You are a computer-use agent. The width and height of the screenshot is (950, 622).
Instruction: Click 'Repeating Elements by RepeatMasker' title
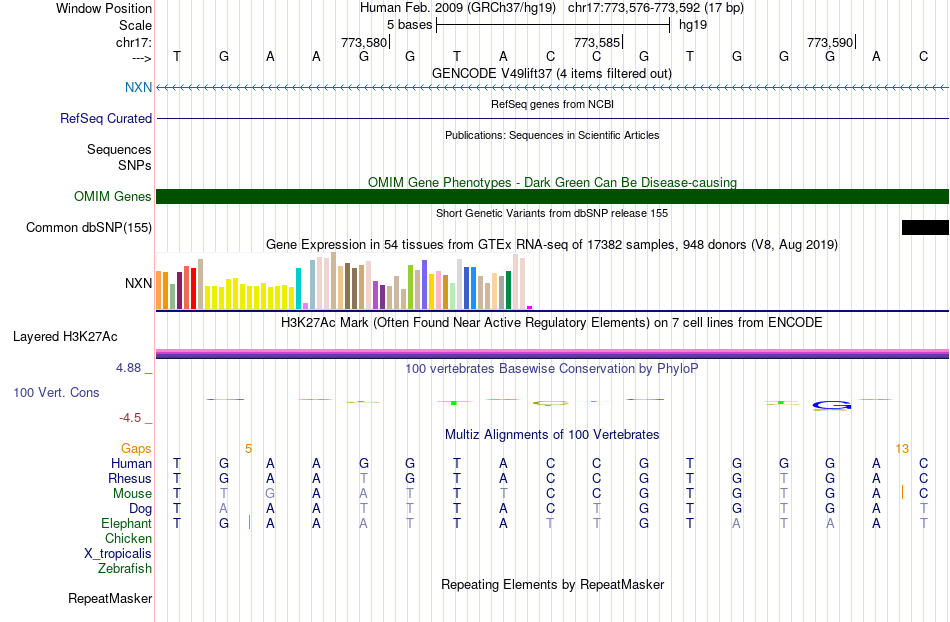click(552, 584)
